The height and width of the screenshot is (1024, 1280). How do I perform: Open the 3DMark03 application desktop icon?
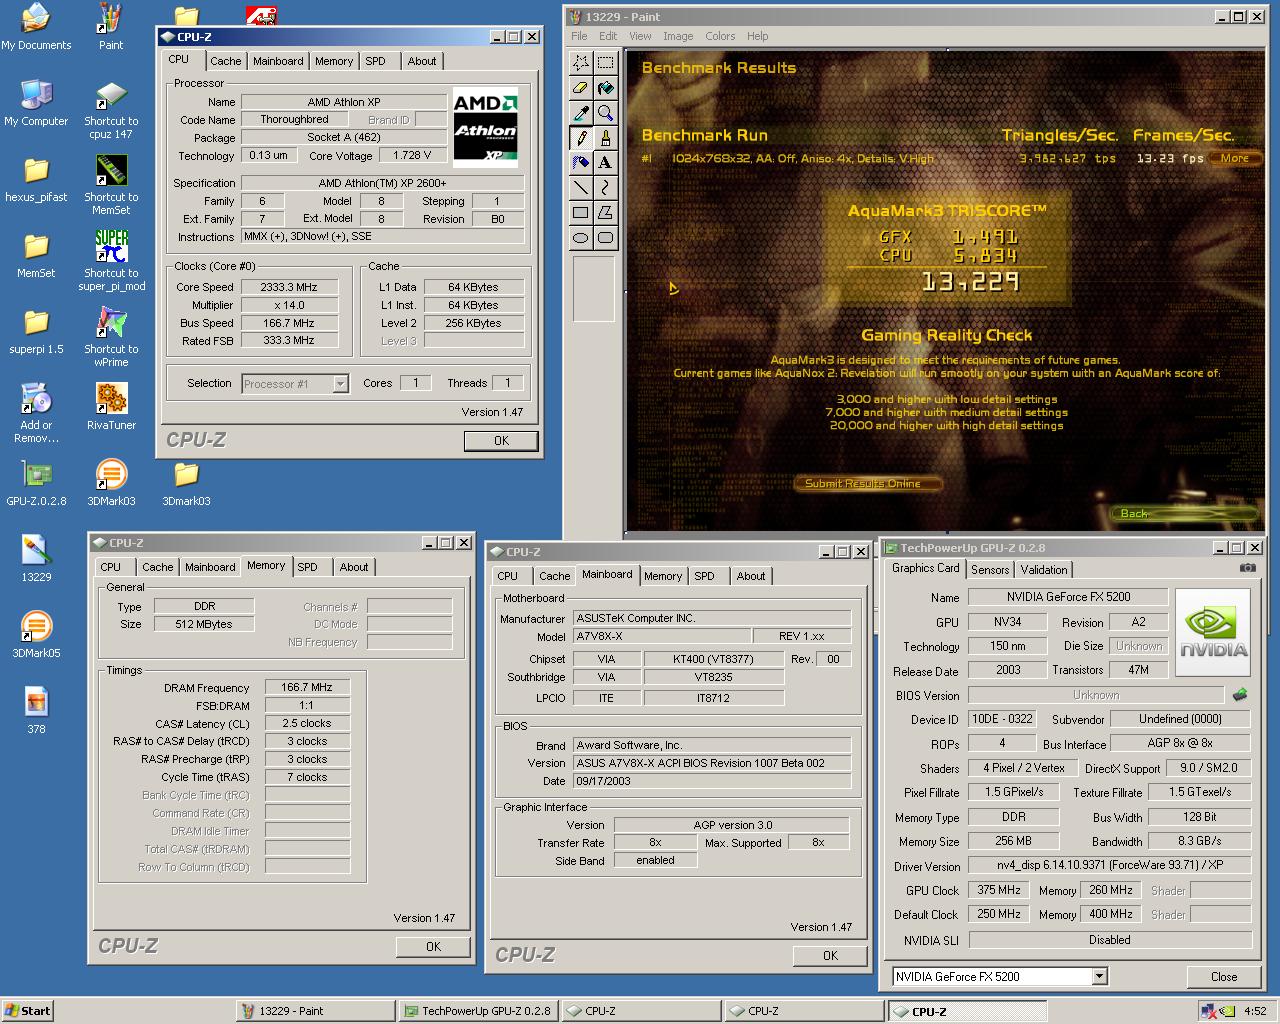pyautogui.click(x=111, y=482)
